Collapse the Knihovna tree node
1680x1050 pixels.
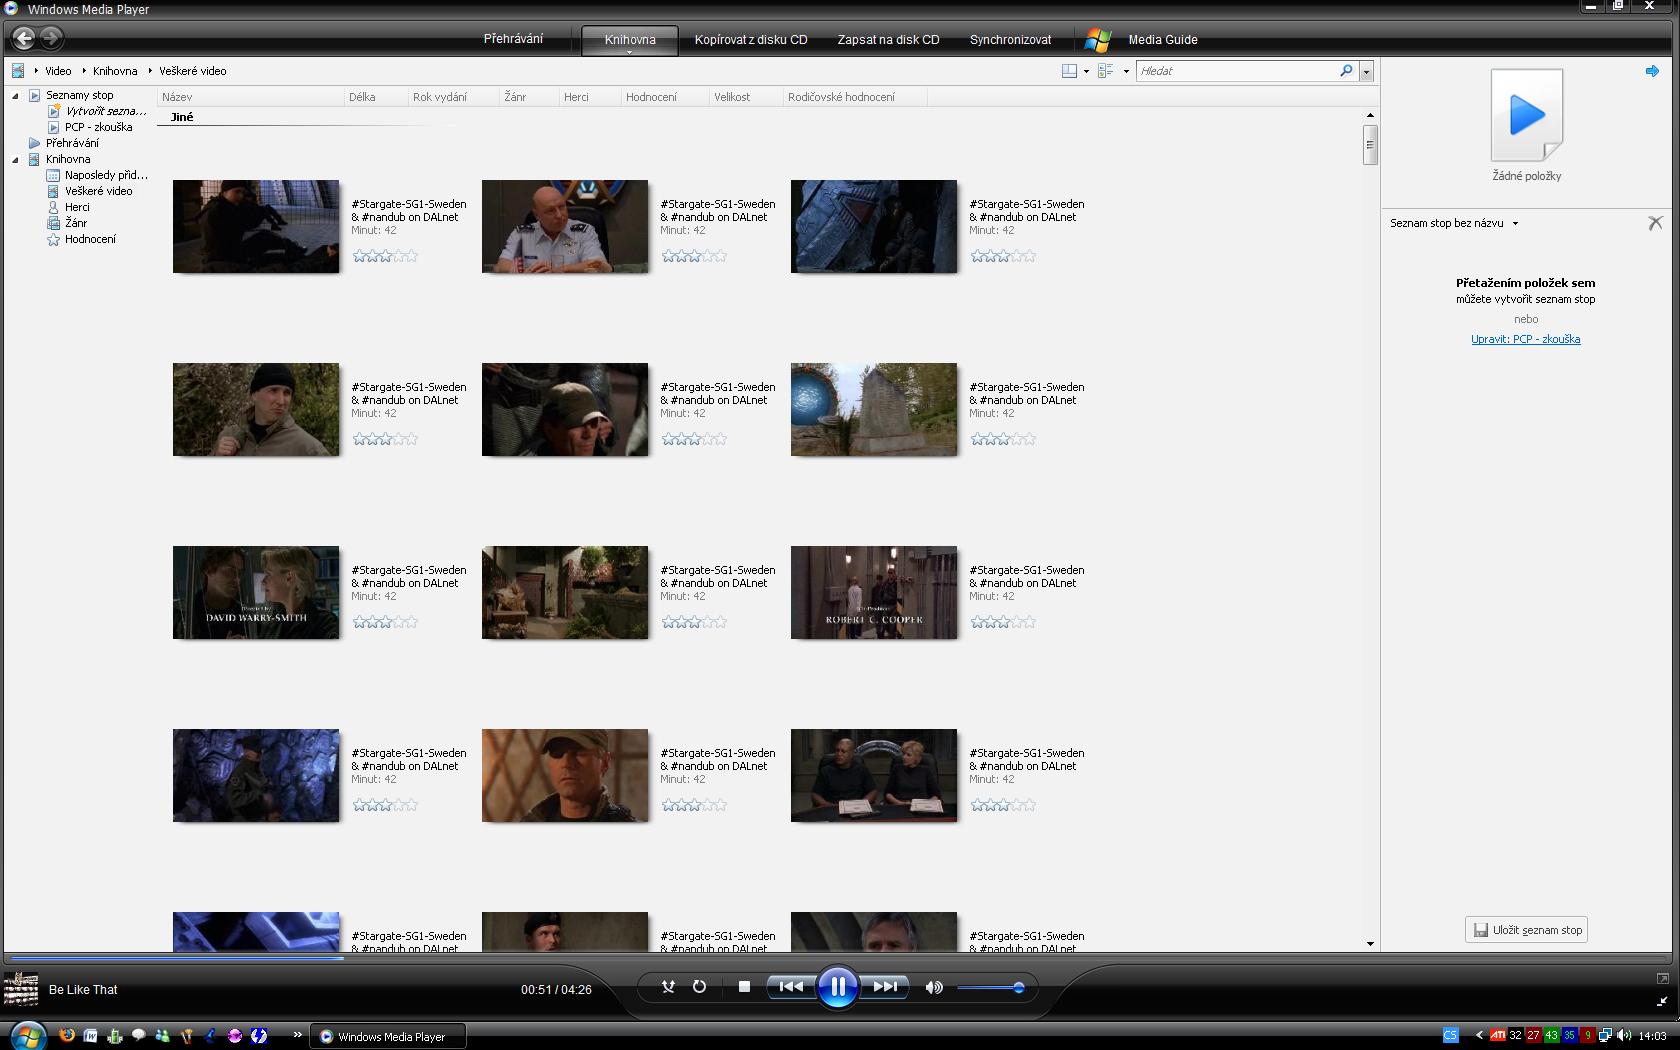tap(15, 159)
